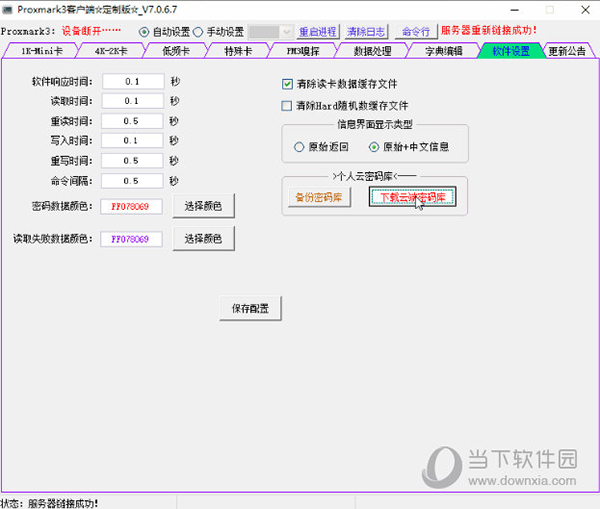This screenshot has height=509, width=600.
Task: Open the 更新公告 tab
Action: 567,51
